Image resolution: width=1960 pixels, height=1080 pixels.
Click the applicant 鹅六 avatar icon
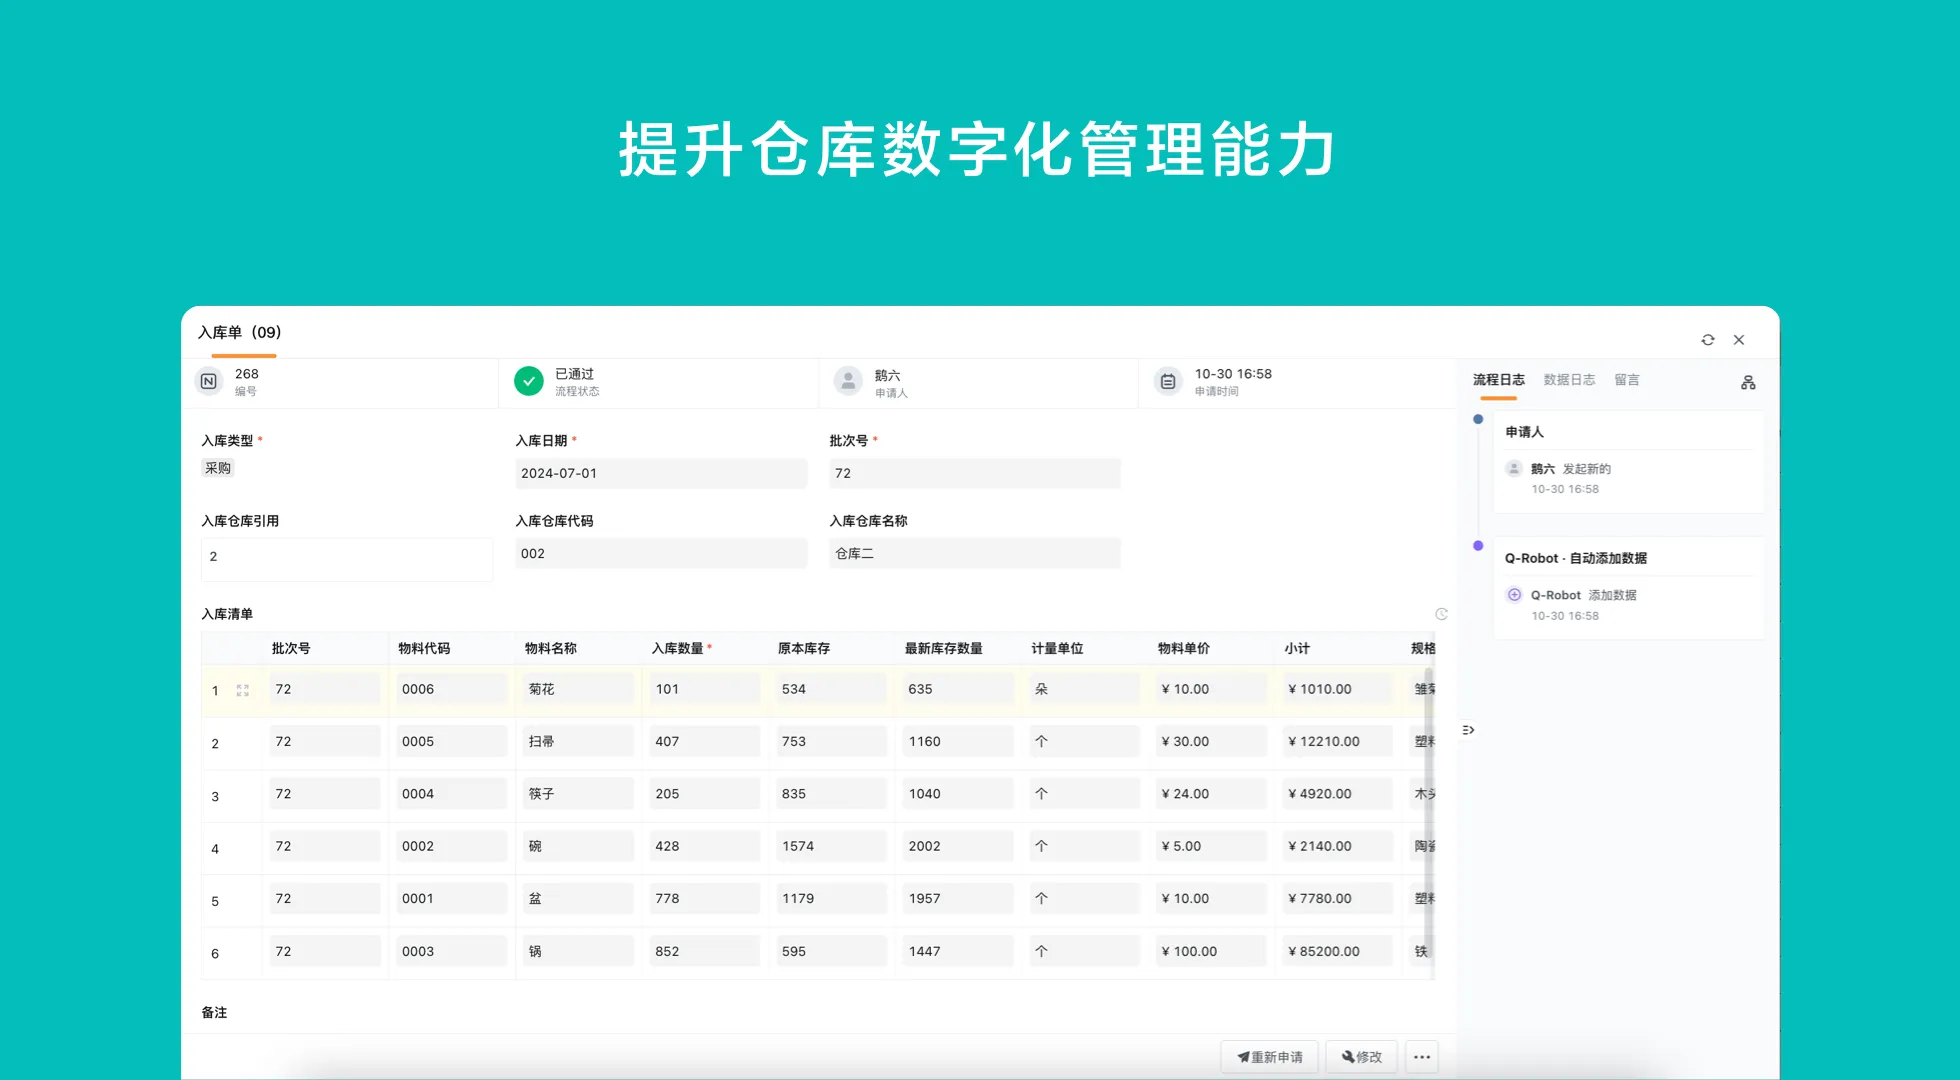click(x=848, y=381)
